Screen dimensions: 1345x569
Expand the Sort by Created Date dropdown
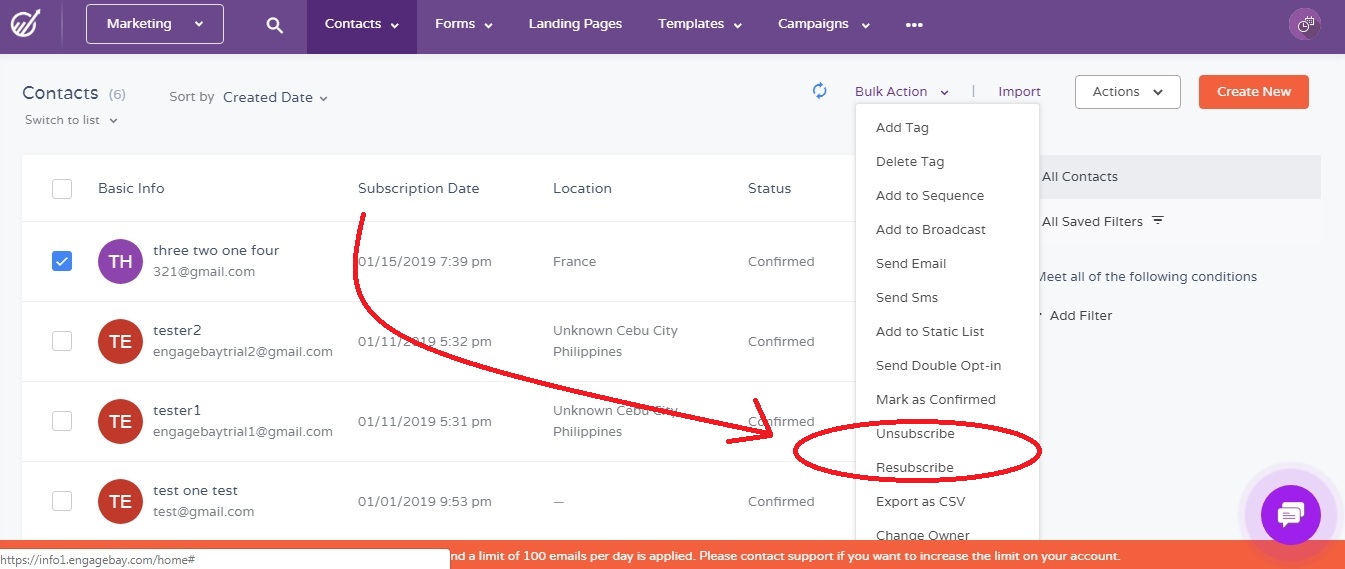click(275, 97)
